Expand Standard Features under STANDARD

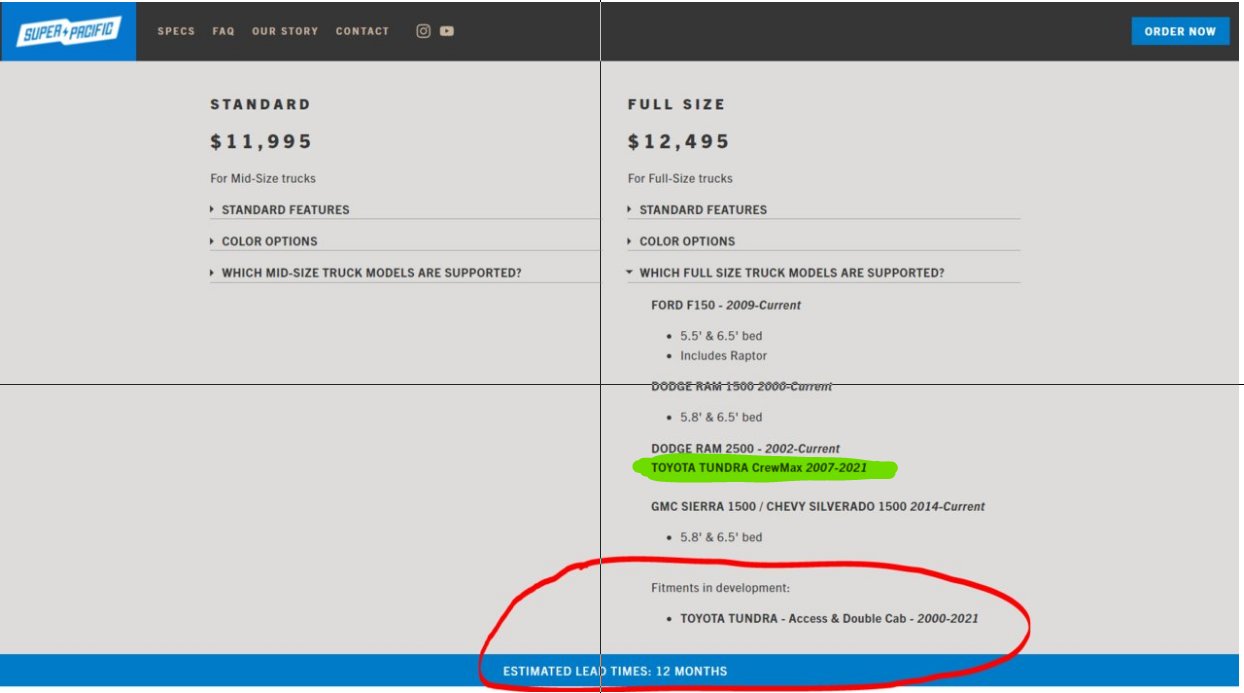tap(405, 210)
